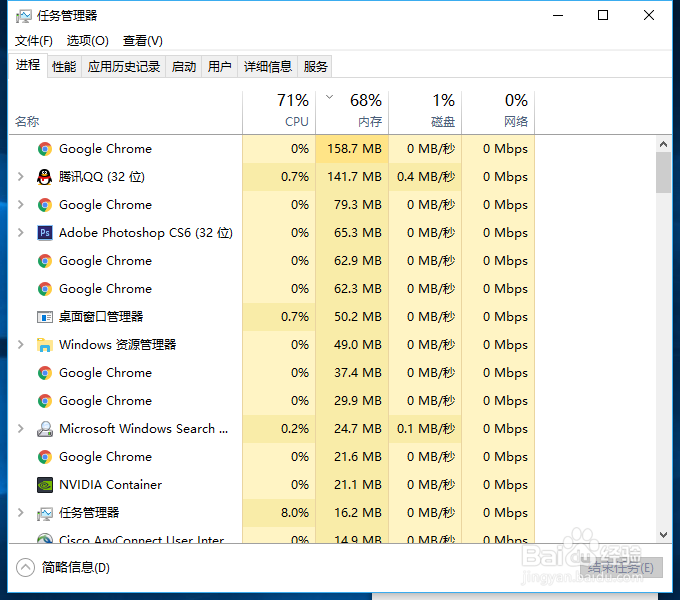Switch to the 启动 tab

(x=183, y=67)
